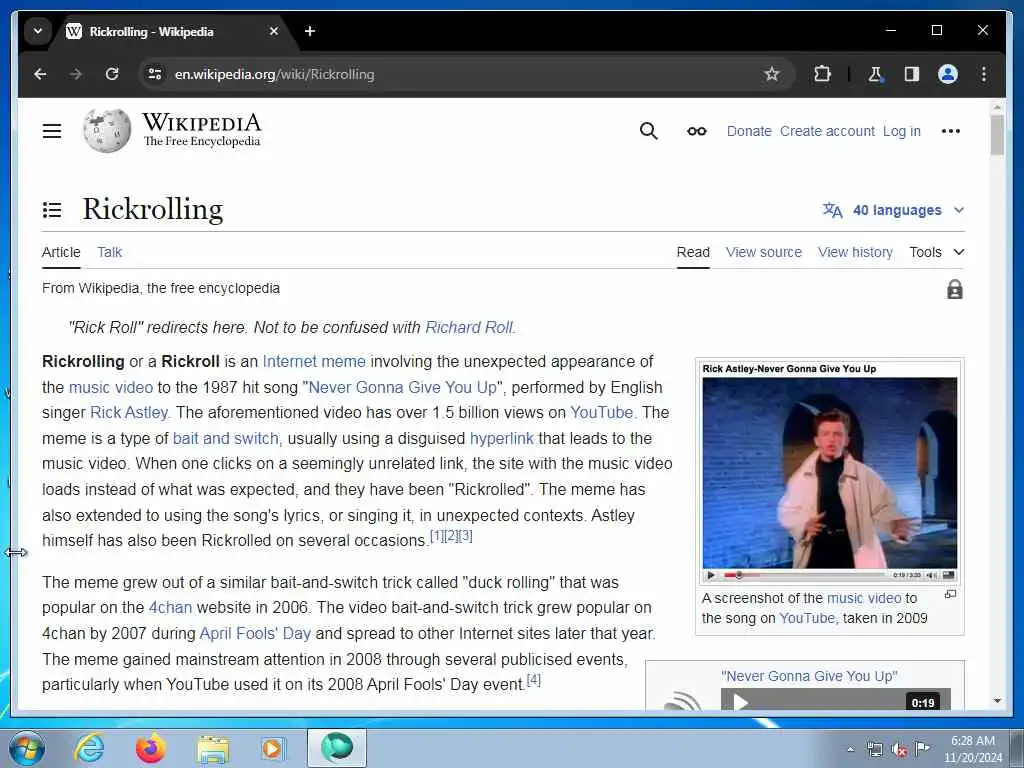The image size is (1024, 768).
Task: Click the Wikipedia globe logo
Action: coord(106,131)
